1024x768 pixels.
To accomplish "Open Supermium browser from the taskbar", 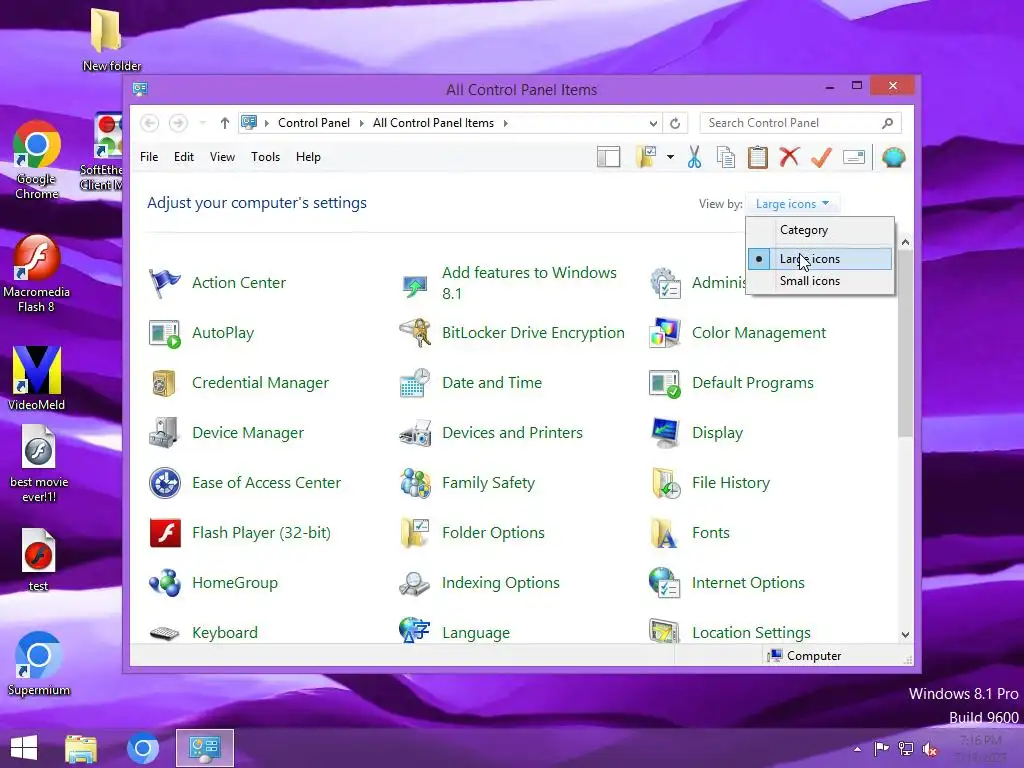I will (x=143, y=748).
